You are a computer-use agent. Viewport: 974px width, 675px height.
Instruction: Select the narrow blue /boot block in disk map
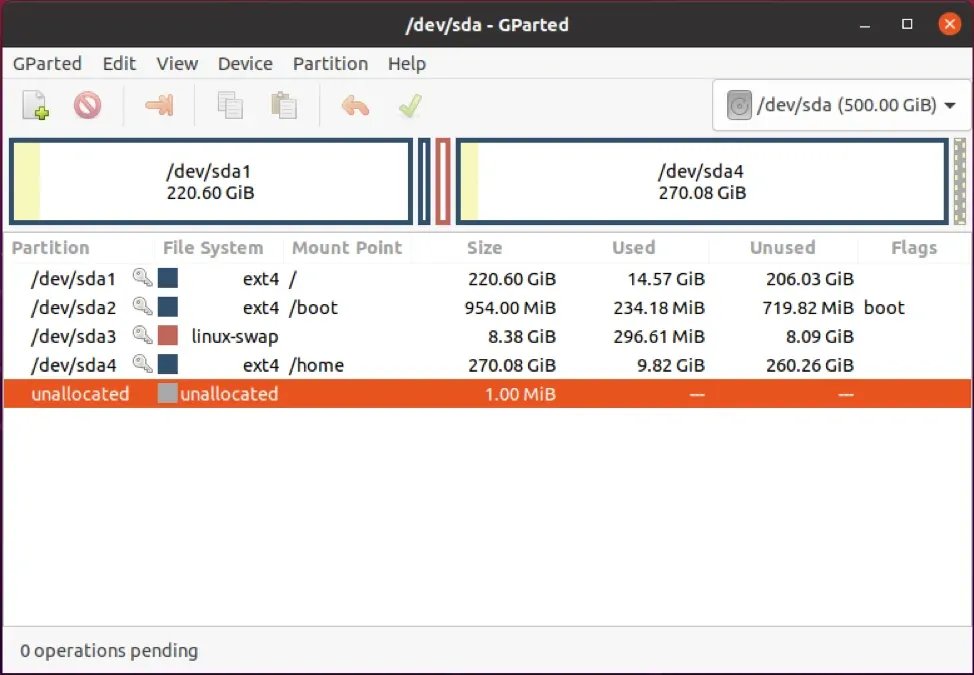pyautogui.click(x=424, y=181)
